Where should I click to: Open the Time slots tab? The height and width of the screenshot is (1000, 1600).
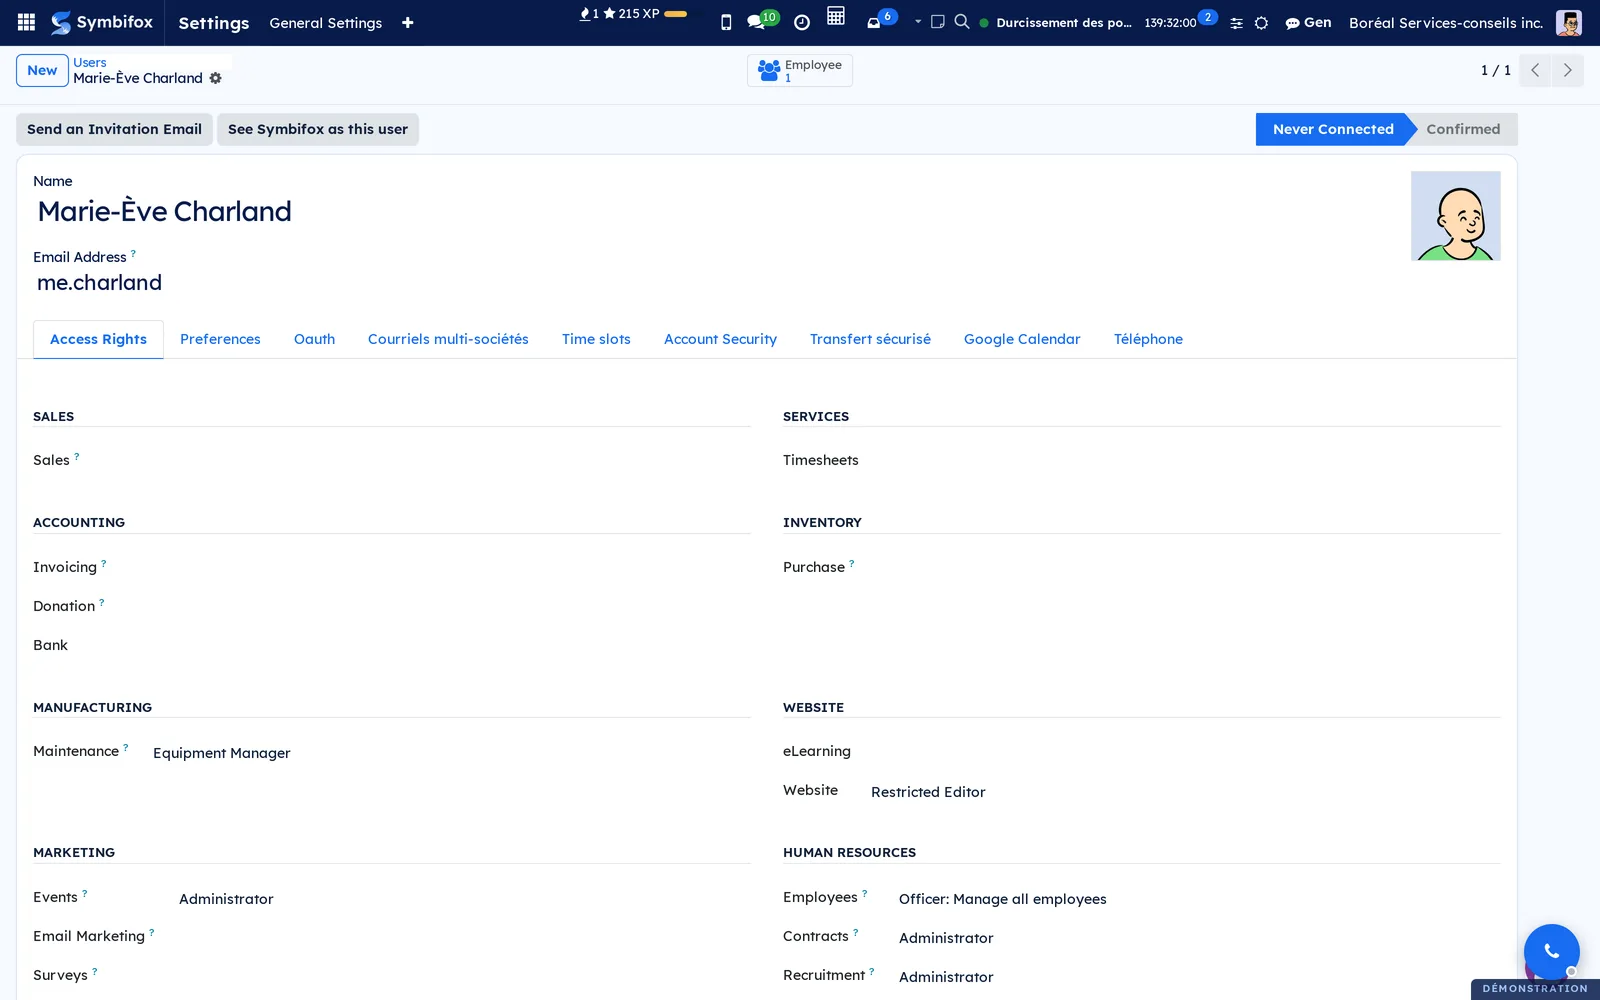[x=596, y=339]
